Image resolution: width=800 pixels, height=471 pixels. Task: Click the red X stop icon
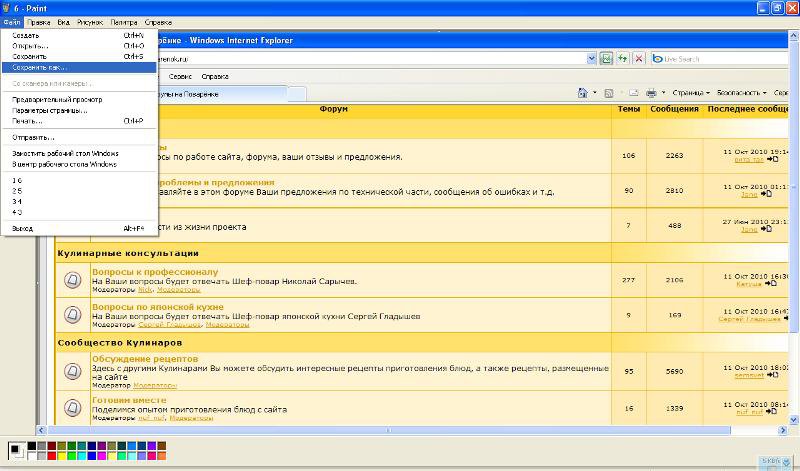639,59
